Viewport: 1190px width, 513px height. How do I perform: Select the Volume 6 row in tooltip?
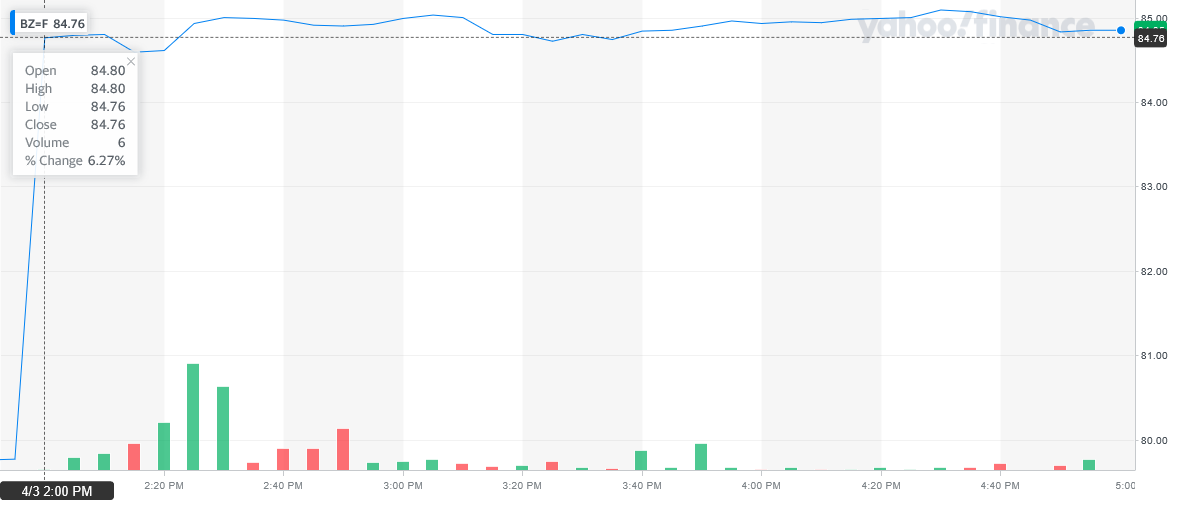coord(75,143)
